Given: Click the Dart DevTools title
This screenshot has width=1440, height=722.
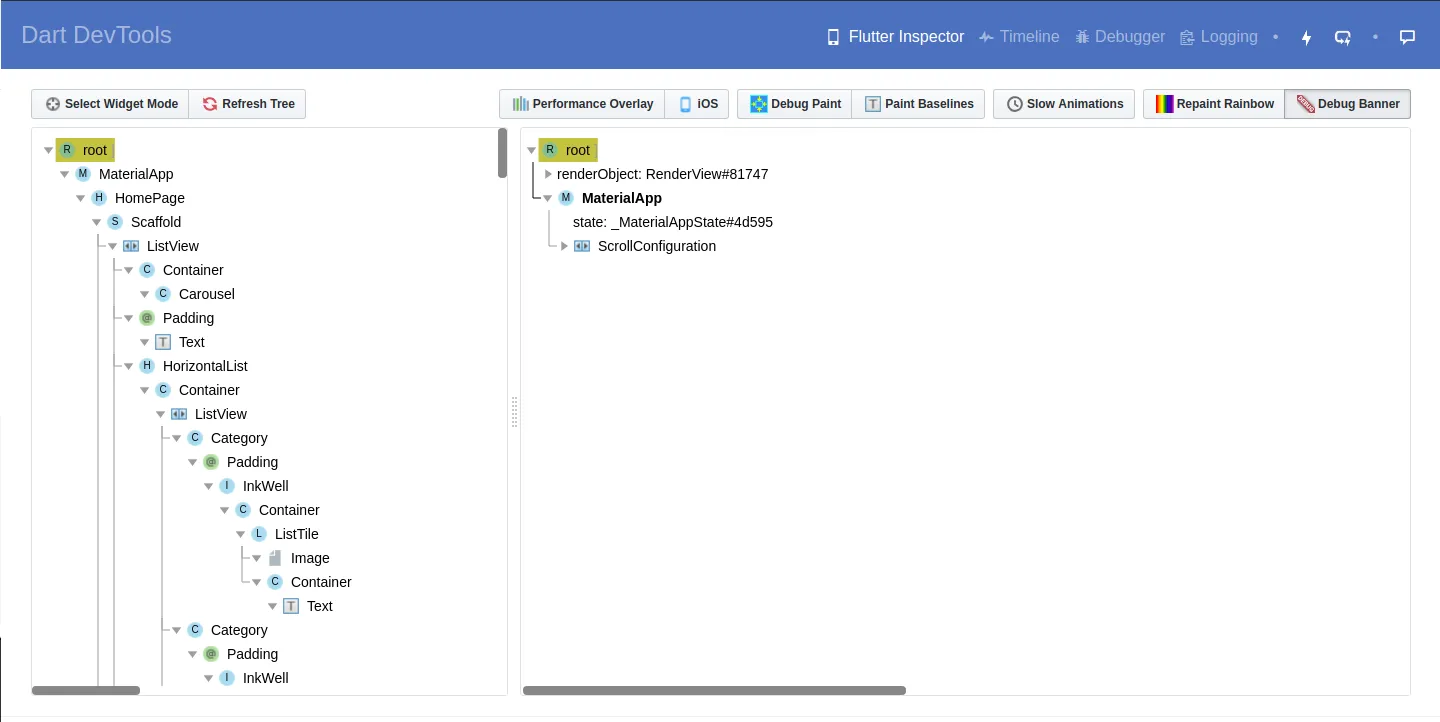Looking at the screenshot, I should [x=97, y=34].
